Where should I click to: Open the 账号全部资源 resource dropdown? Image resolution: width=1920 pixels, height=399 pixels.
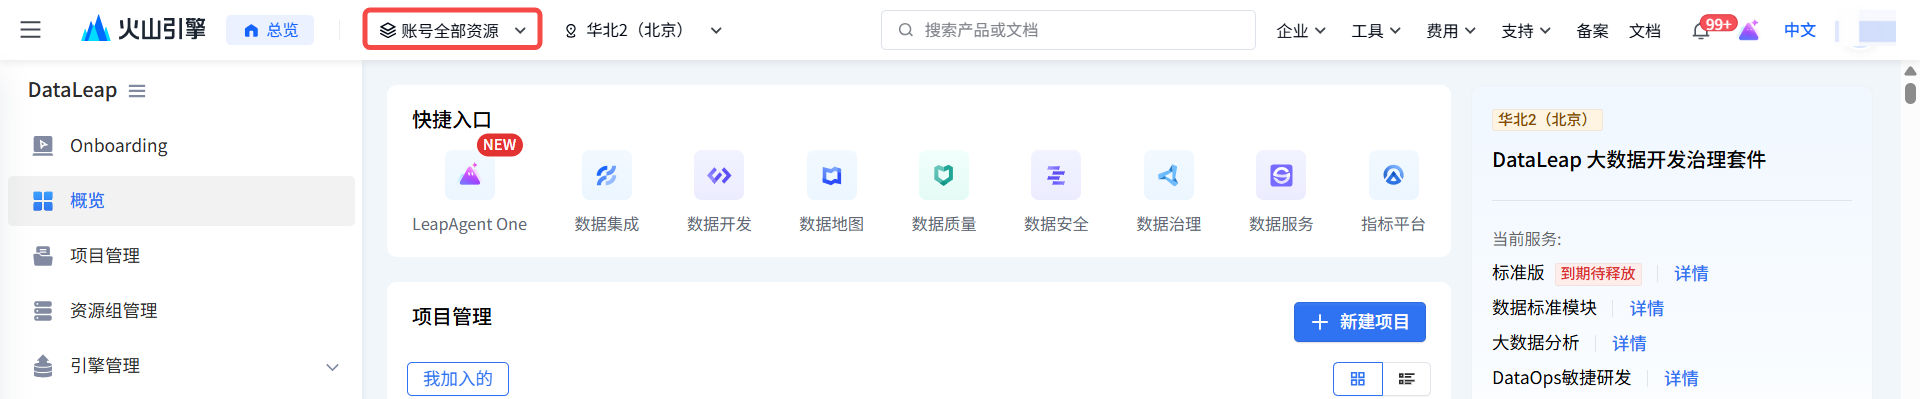(x=452, y=30)
